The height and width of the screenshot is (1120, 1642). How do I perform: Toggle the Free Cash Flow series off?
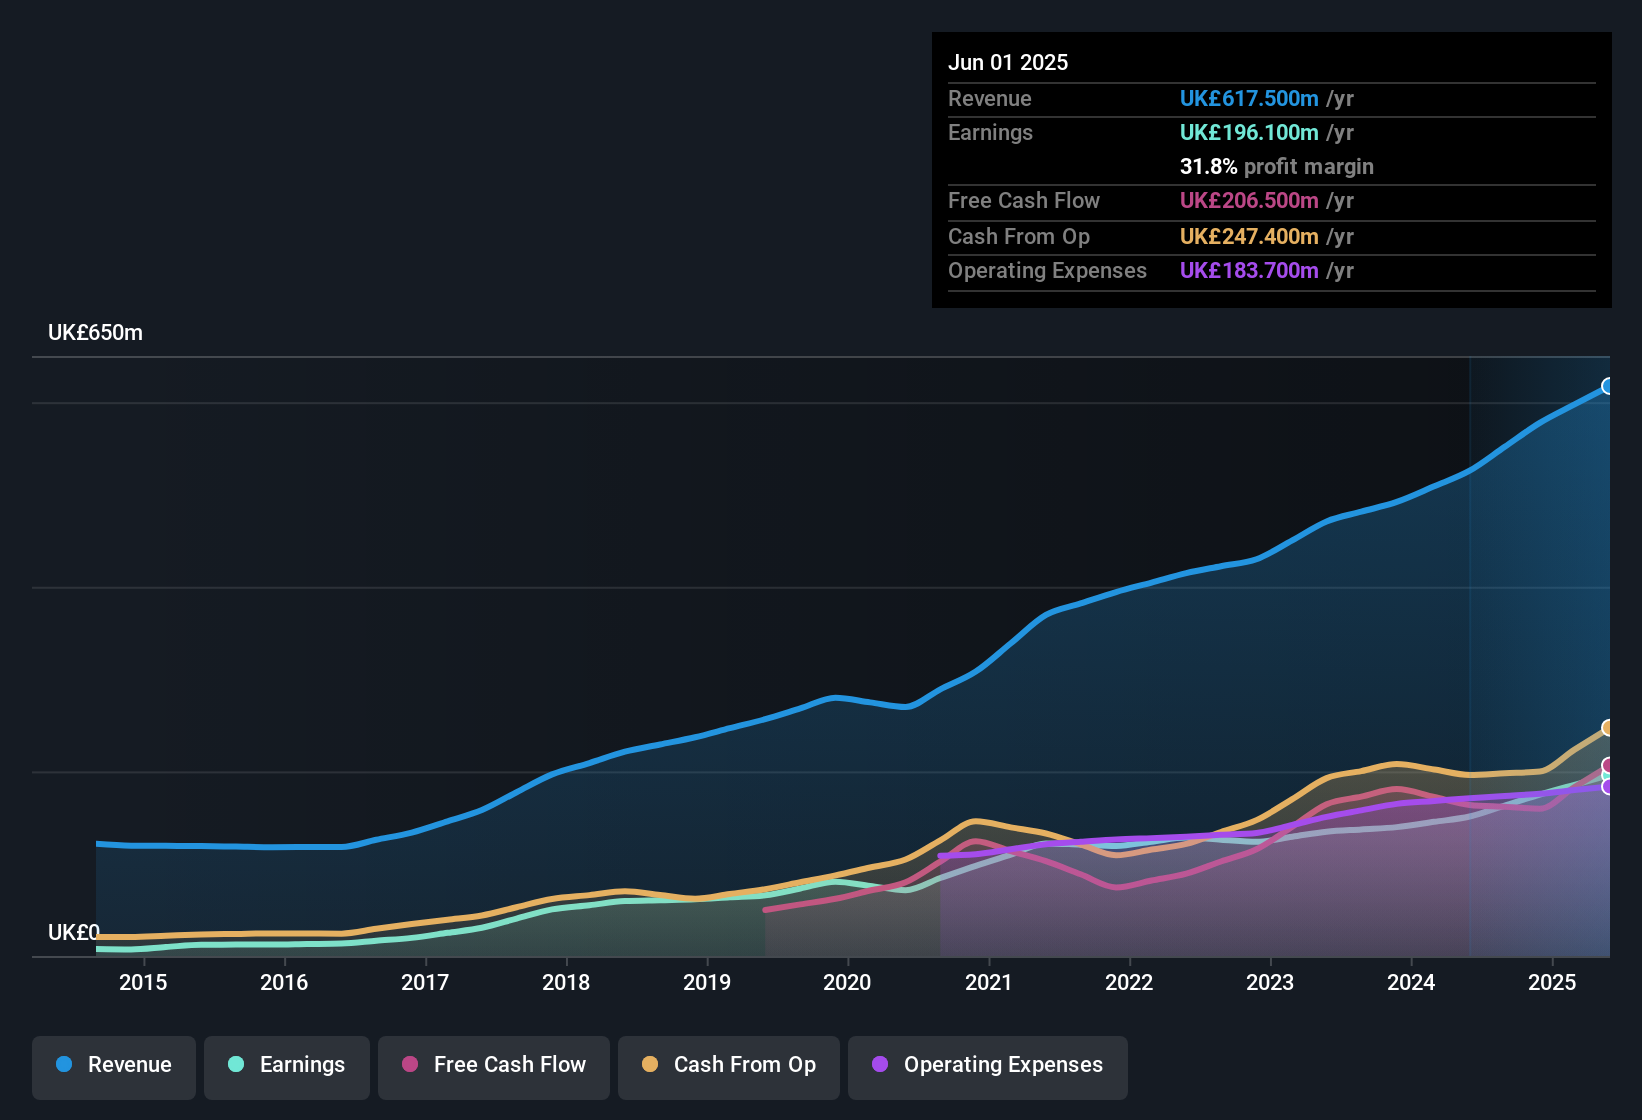coord(493,1066)
